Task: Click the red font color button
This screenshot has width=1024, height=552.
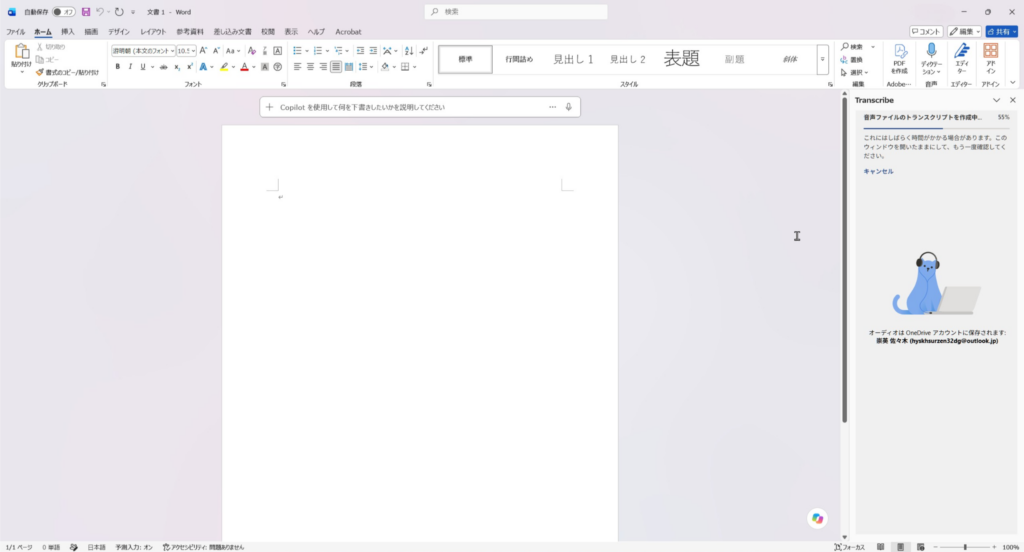Action: 244,67
